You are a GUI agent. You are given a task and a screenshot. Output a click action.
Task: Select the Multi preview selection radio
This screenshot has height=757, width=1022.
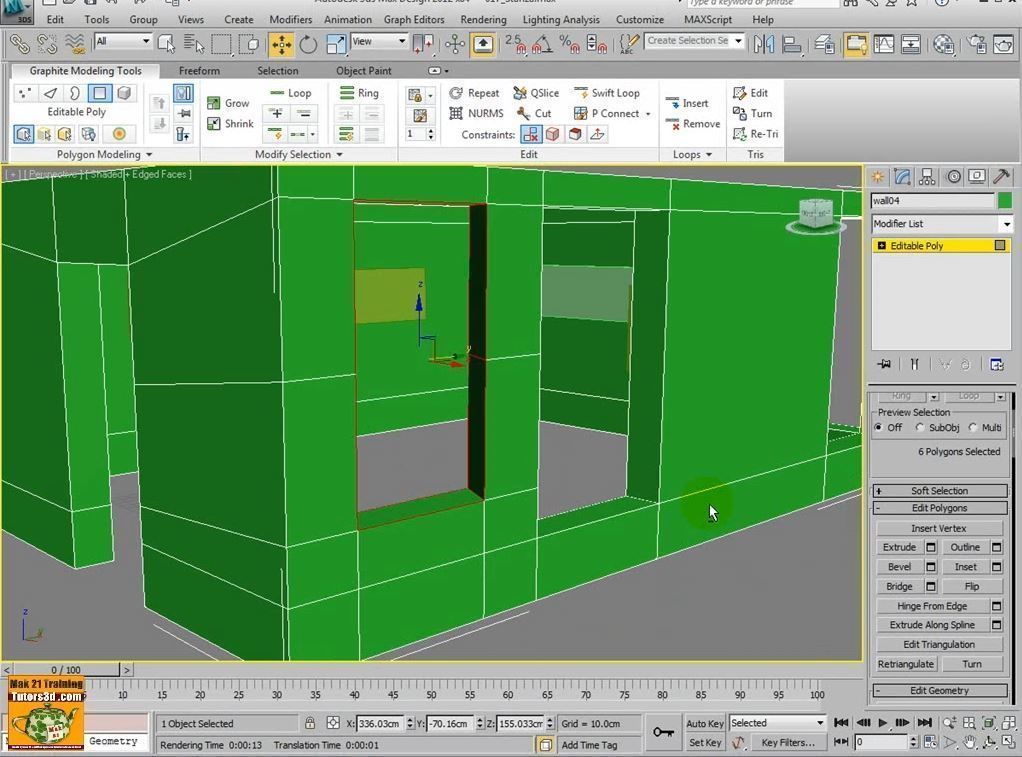click(x=973, y=427)
